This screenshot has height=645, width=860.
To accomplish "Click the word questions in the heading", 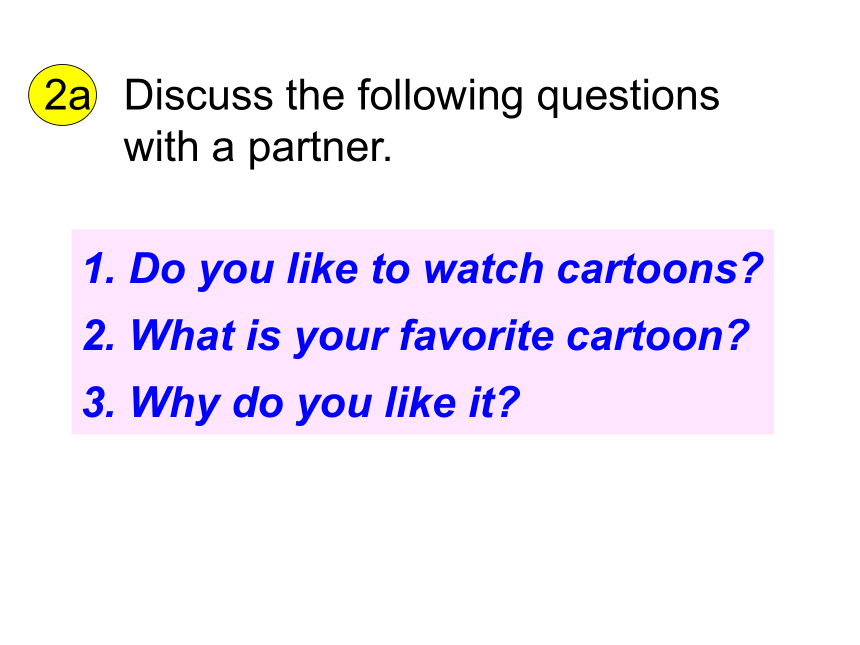I will [x=628, y=98].
